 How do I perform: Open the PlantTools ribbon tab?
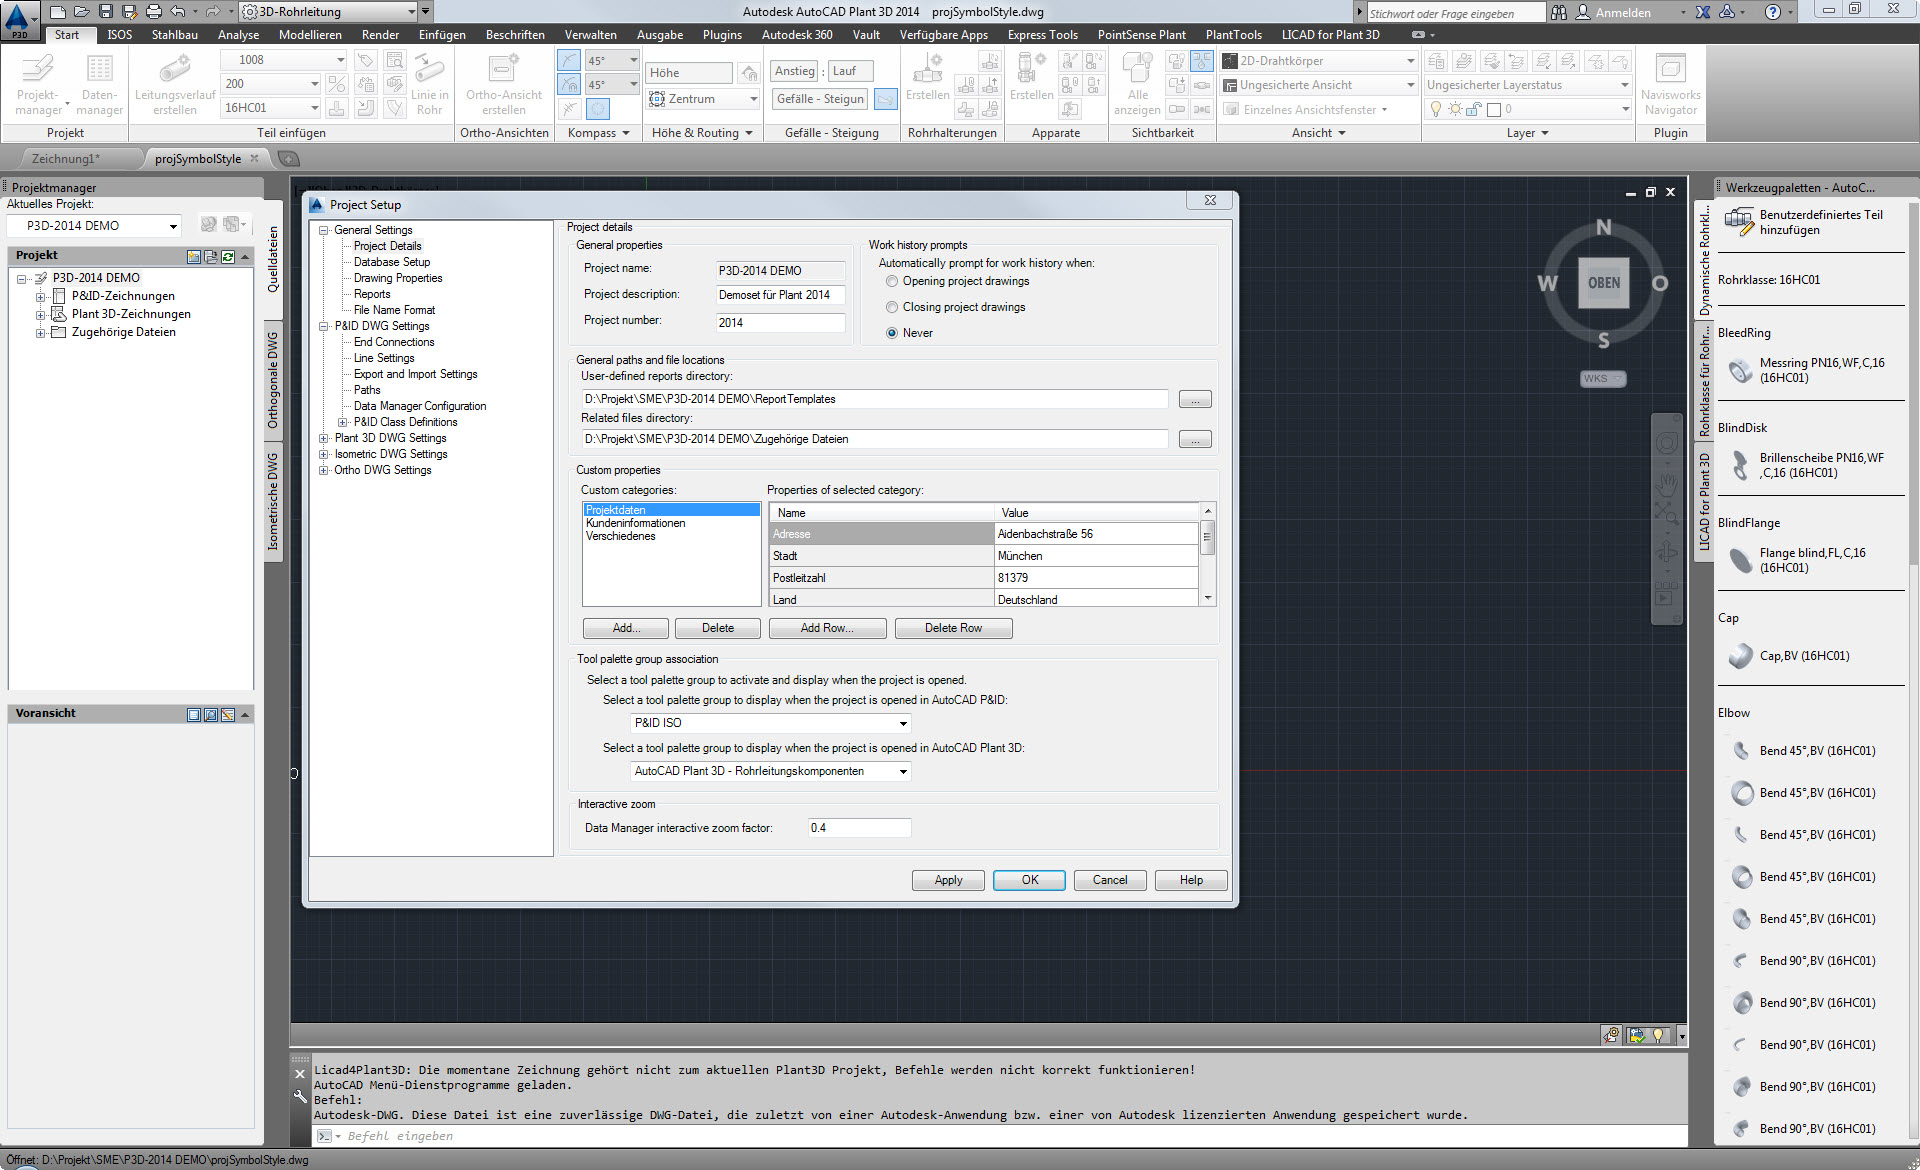1233,35
